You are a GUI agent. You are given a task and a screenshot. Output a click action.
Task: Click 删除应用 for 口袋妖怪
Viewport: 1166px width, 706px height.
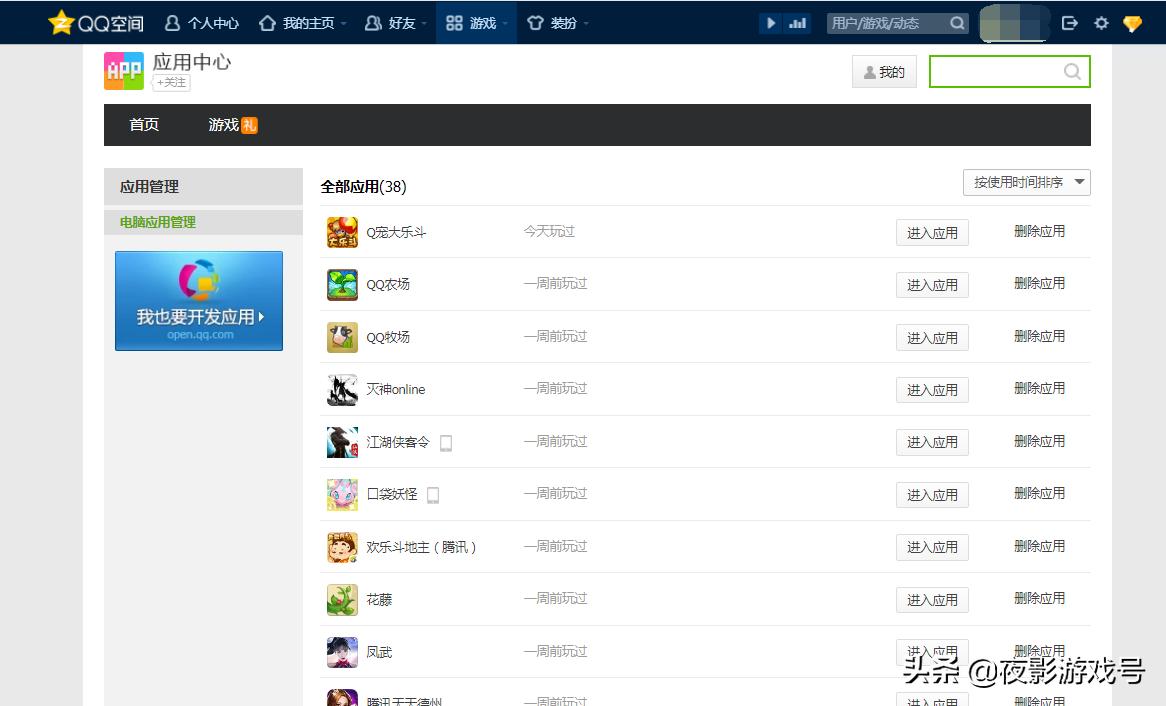[x=1039, y=493]
